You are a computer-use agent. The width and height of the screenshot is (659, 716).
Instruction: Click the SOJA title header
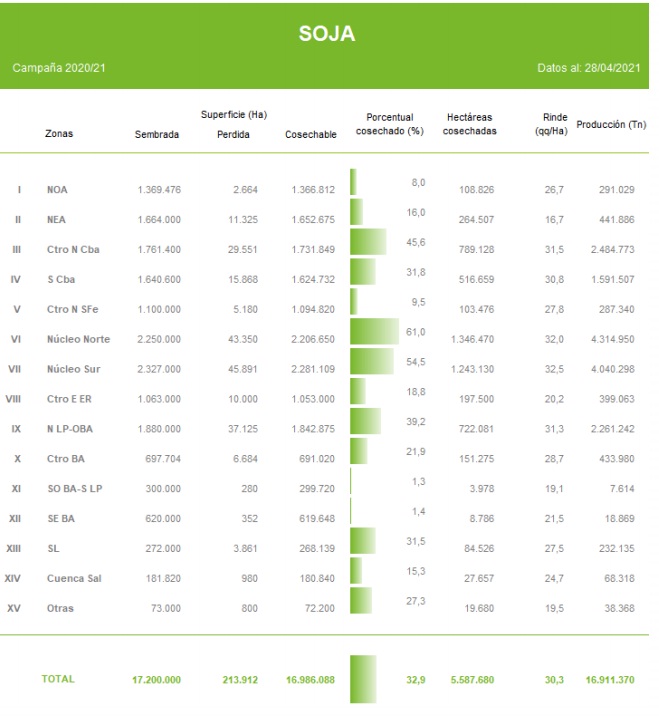click(x=327, y=34)
